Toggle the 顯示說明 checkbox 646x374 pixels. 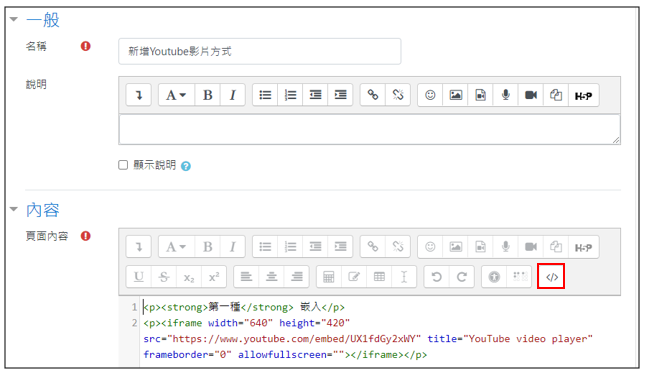tap(123, 165)
